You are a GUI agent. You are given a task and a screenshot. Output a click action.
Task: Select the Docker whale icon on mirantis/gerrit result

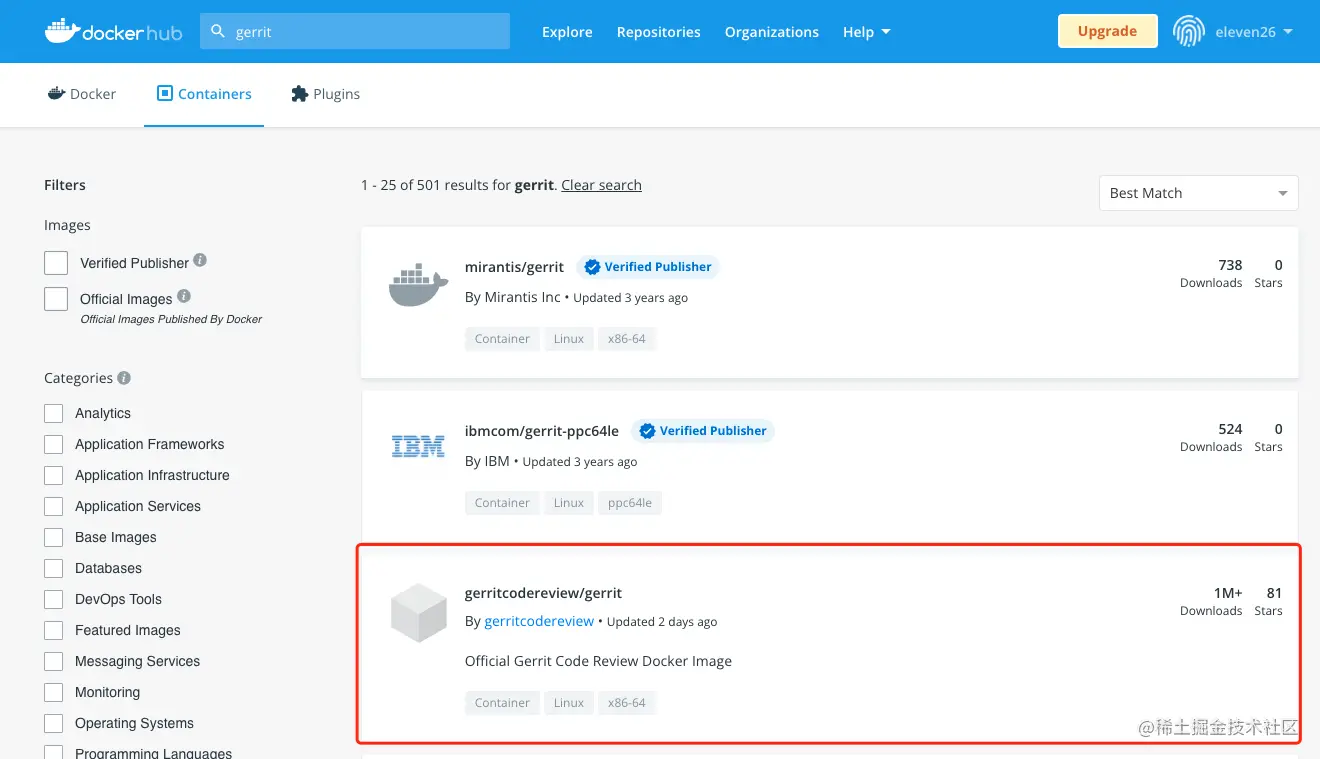[417, 285]
